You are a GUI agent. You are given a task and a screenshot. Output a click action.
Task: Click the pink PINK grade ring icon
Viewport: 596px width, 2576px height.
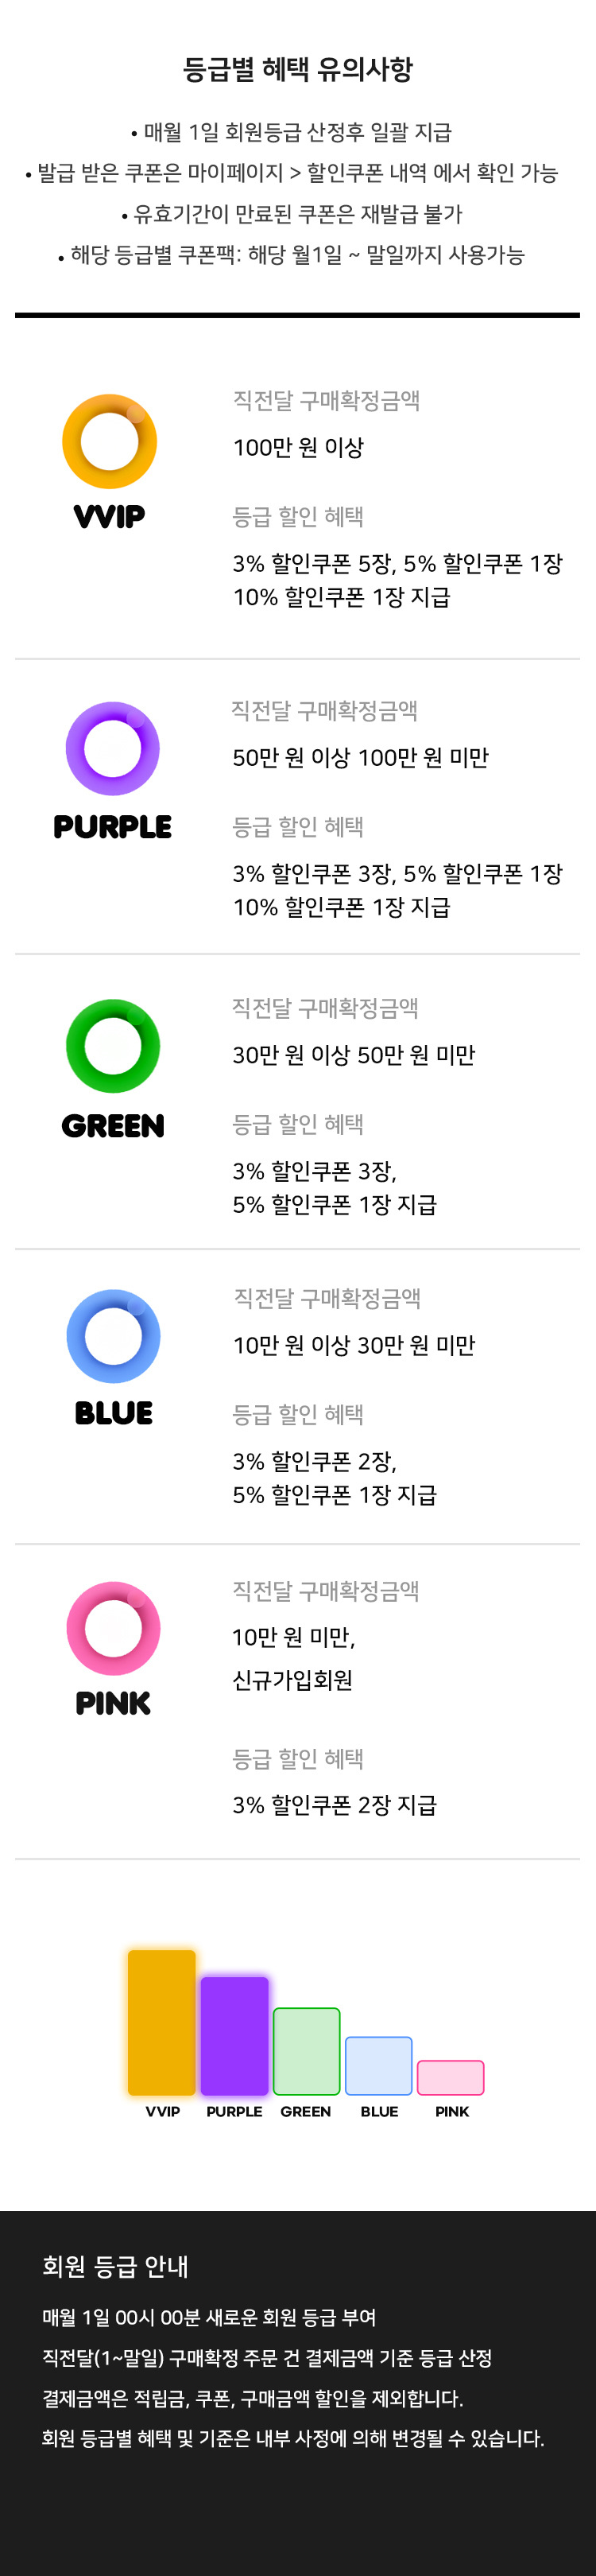coord(113,1628)
